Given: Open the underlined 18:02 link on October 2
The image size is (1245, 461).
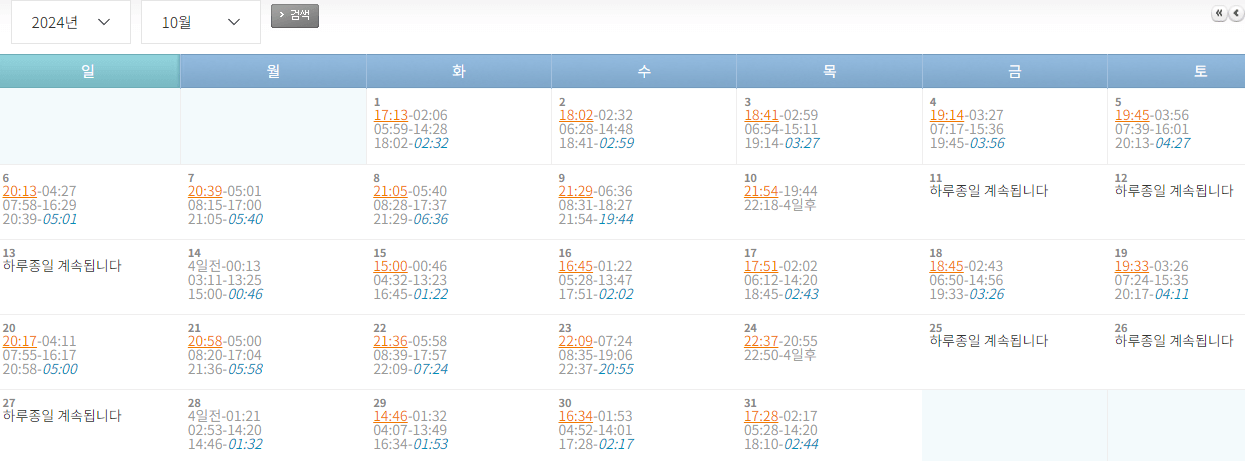Looking at the screenshot, I should 576,116.
